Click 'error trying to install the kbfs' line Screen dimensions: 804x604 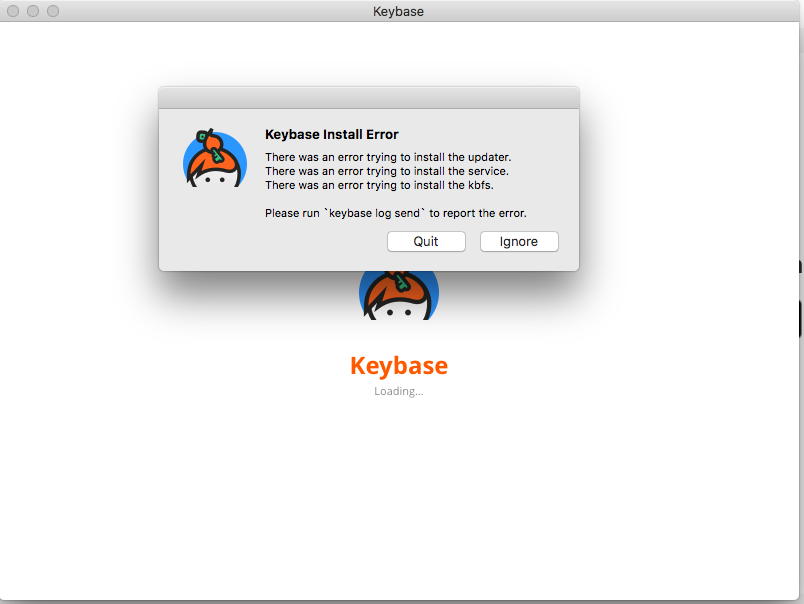click(379, 185)
